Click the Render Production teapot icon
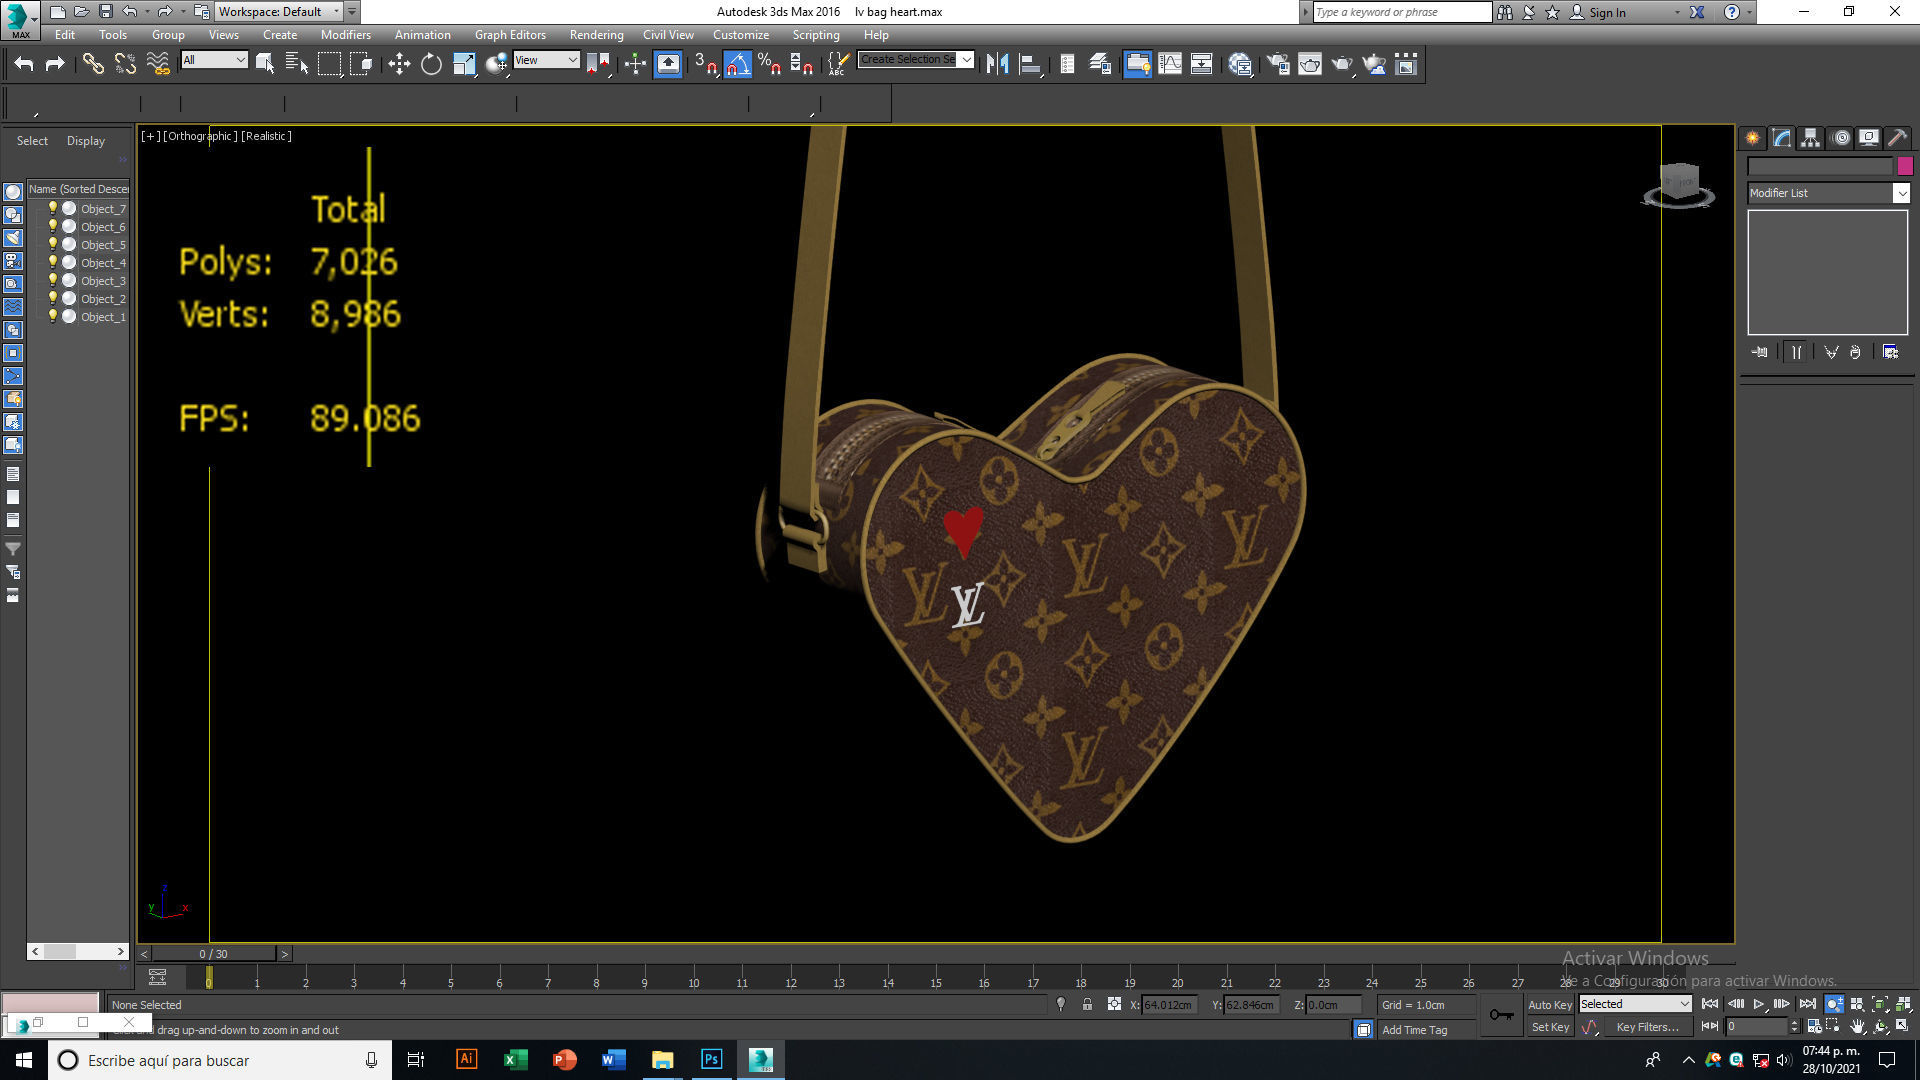 pyautogui.click(x=1342, y=64)
